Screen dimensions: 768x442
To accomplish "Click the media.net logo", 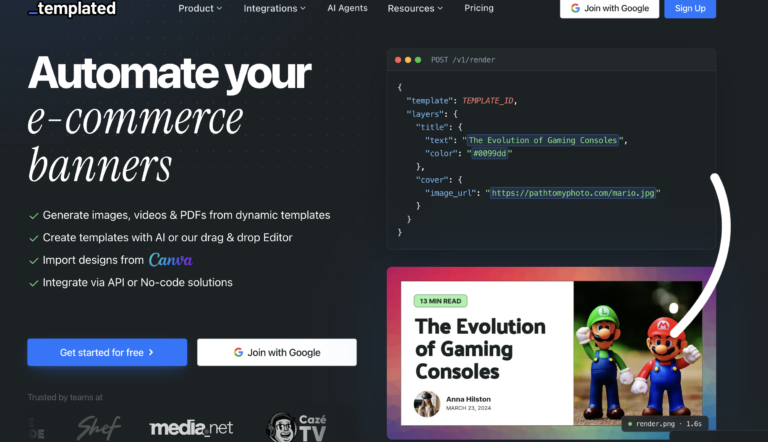I will pyautogui.click(x=191, y=428).
